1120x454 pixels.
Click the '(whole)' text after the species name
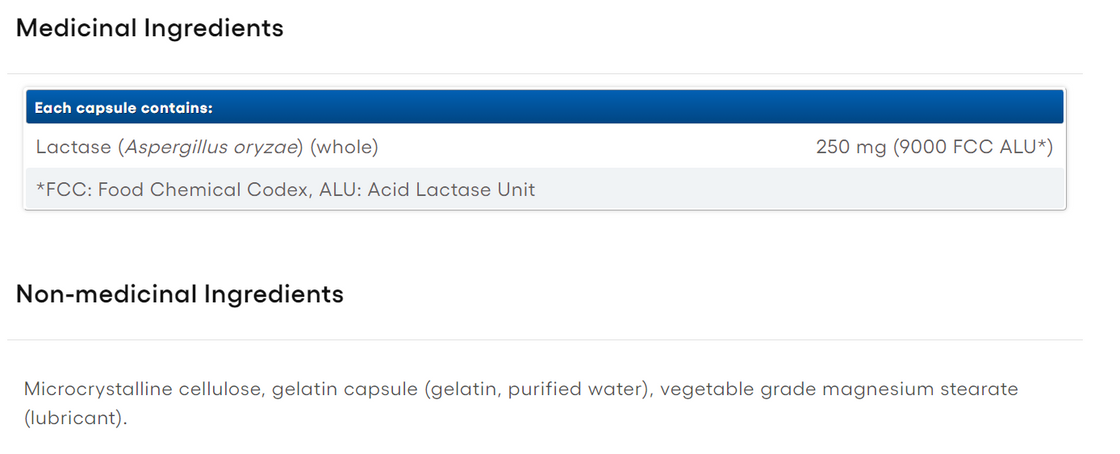coord(344,148)
